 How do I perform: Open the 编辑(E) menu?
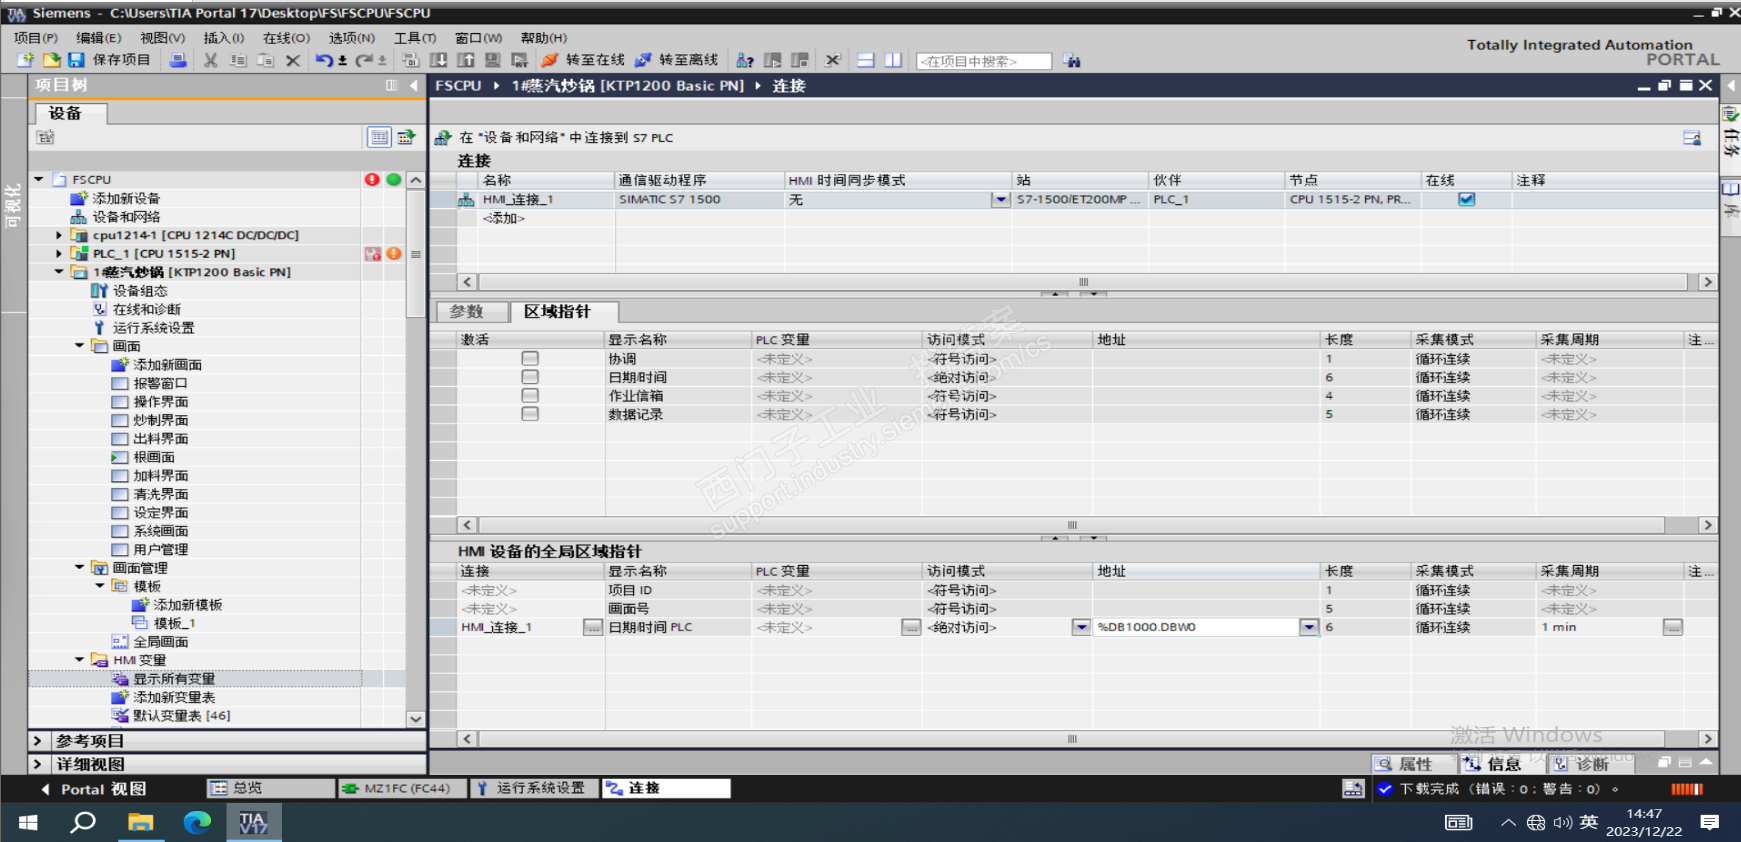(x=98, y=38)
